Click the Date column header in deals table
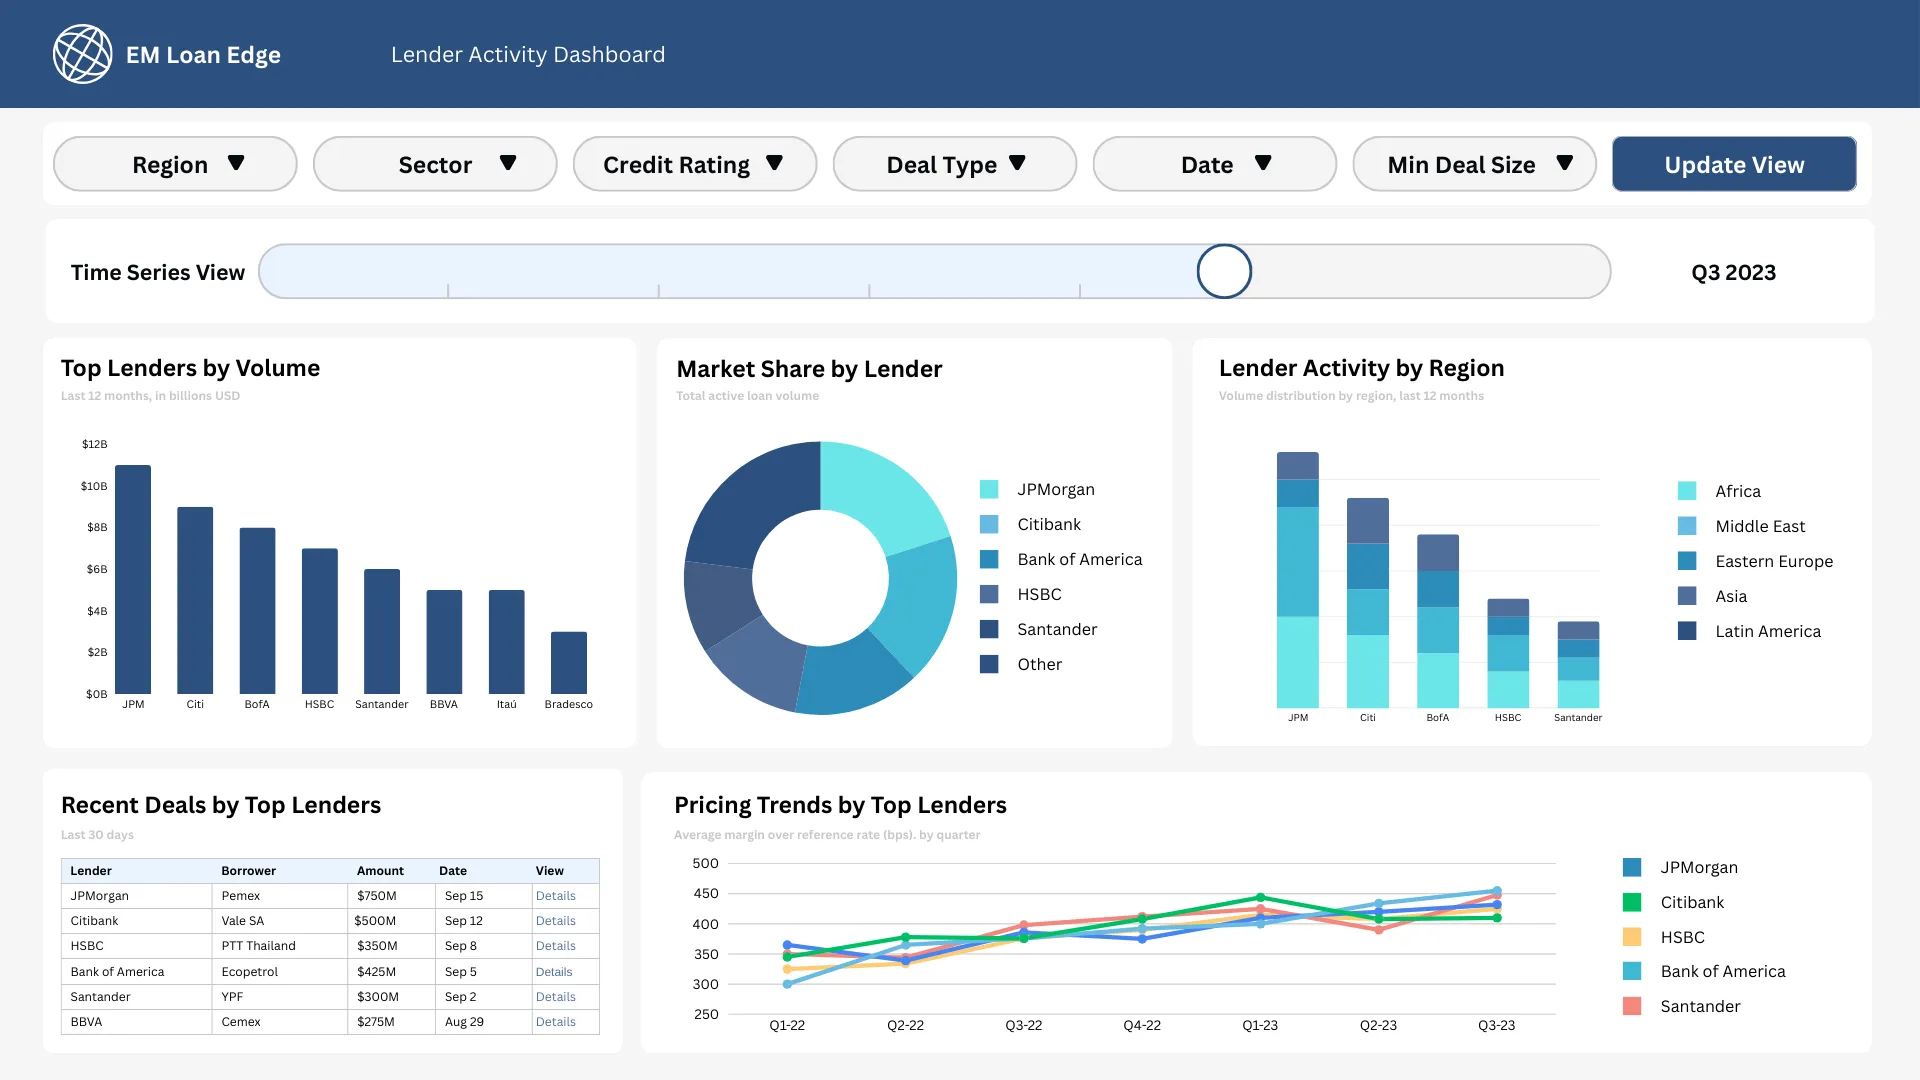This screenshot has height=1080, width=1920. 453,871
